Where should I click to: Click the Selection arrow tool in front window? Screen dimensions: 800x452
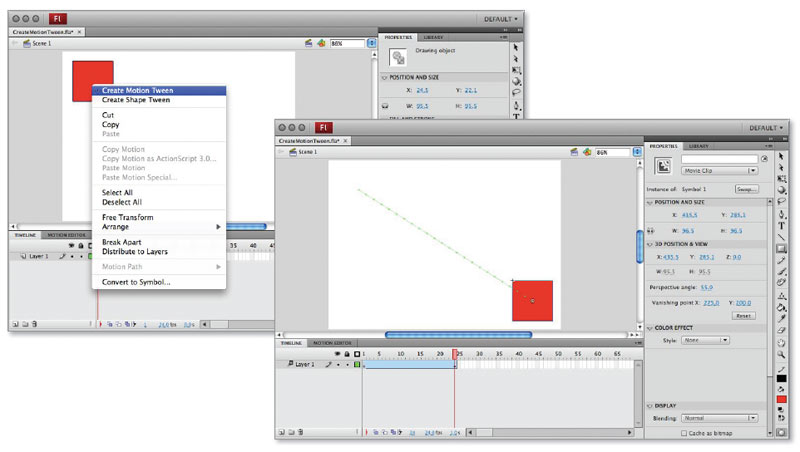(781, 156)
